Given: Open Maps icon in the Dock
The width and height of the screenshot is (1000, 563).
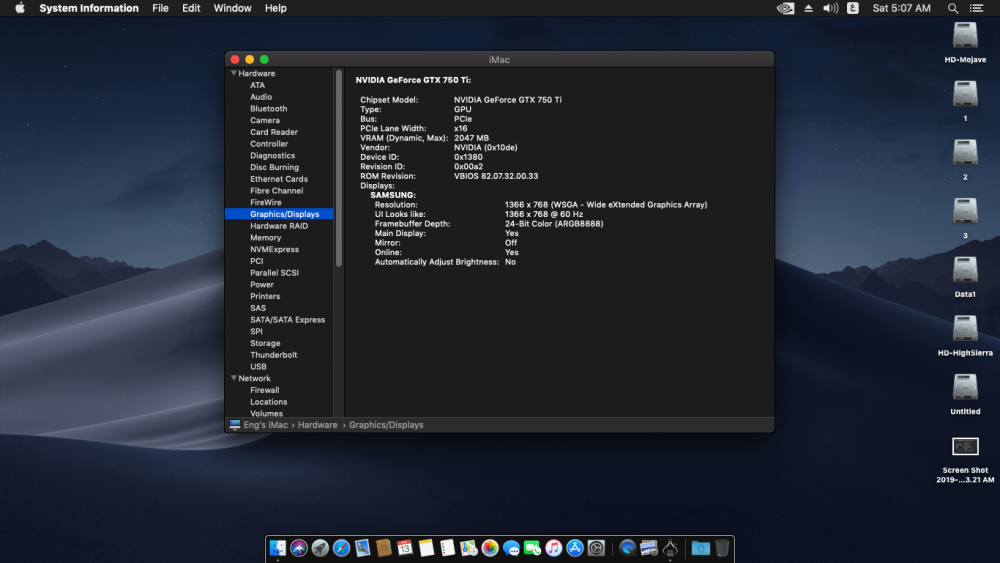Looking at the screenshot, I should point(469,548).
